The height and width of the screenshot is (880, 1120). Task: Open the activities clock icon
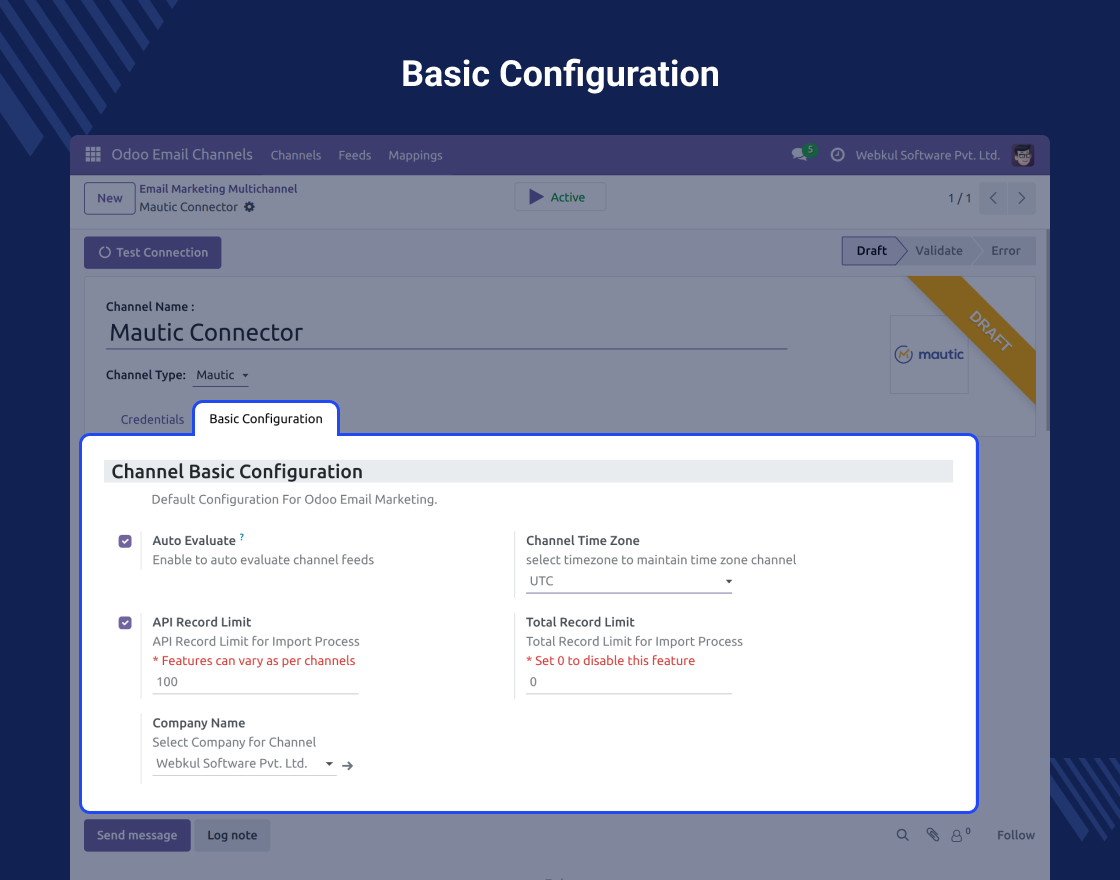(837, 155)
